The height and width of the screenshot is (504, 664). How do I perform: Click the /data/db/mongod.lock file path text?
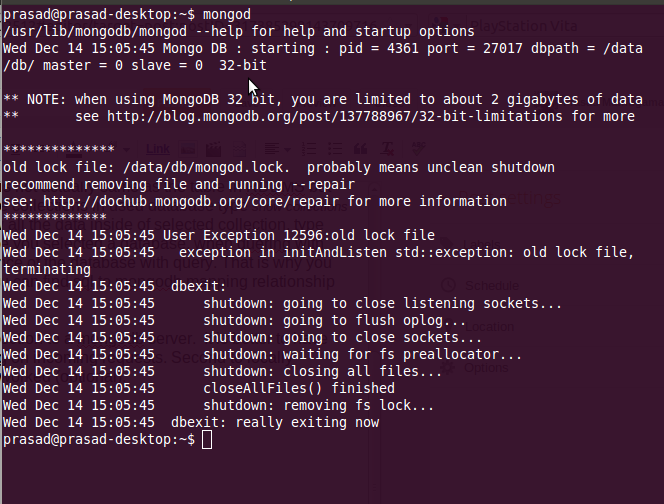tap(203, 167)
